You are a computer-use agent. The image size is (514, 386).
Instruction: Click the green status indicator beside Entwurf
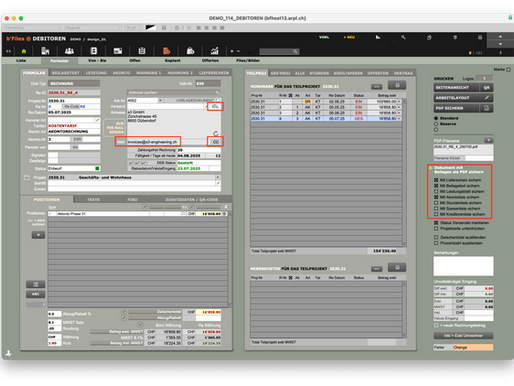coord(97,168)
